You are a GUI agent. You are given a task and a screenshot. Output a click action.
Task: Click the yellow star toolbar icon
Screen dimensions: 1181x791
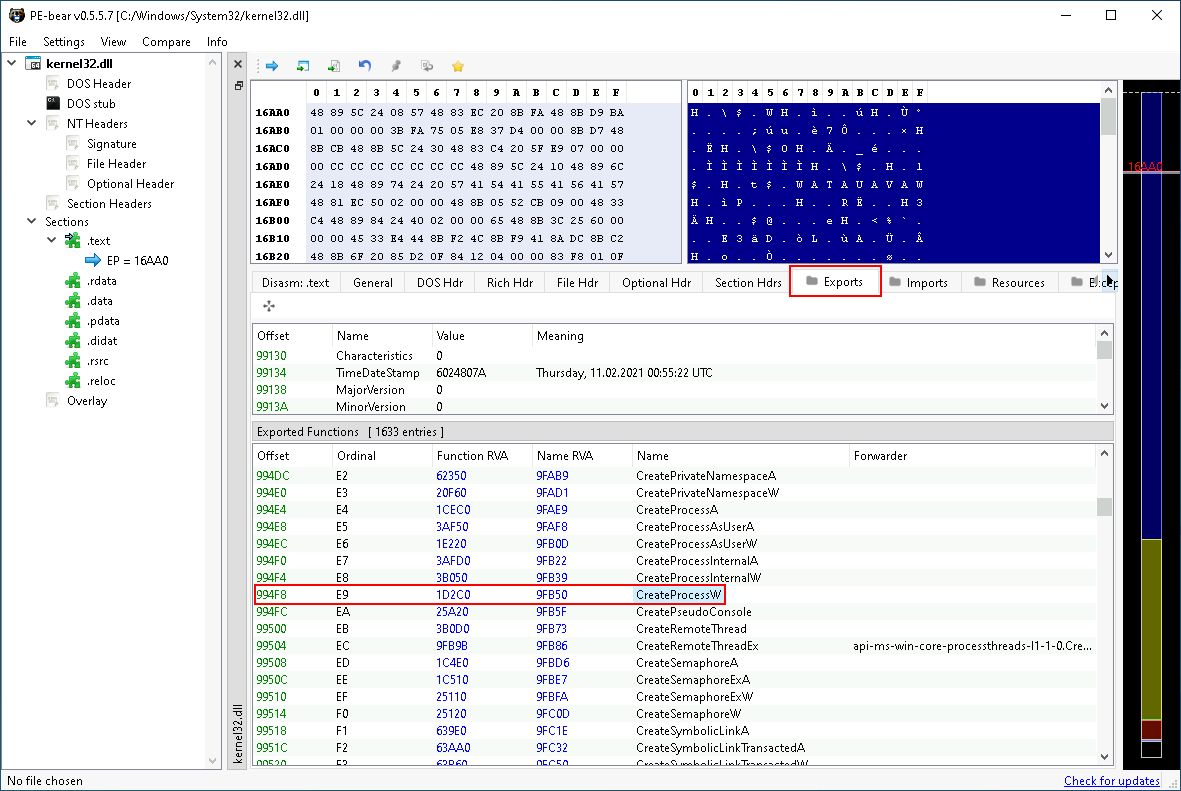(458, 66)
